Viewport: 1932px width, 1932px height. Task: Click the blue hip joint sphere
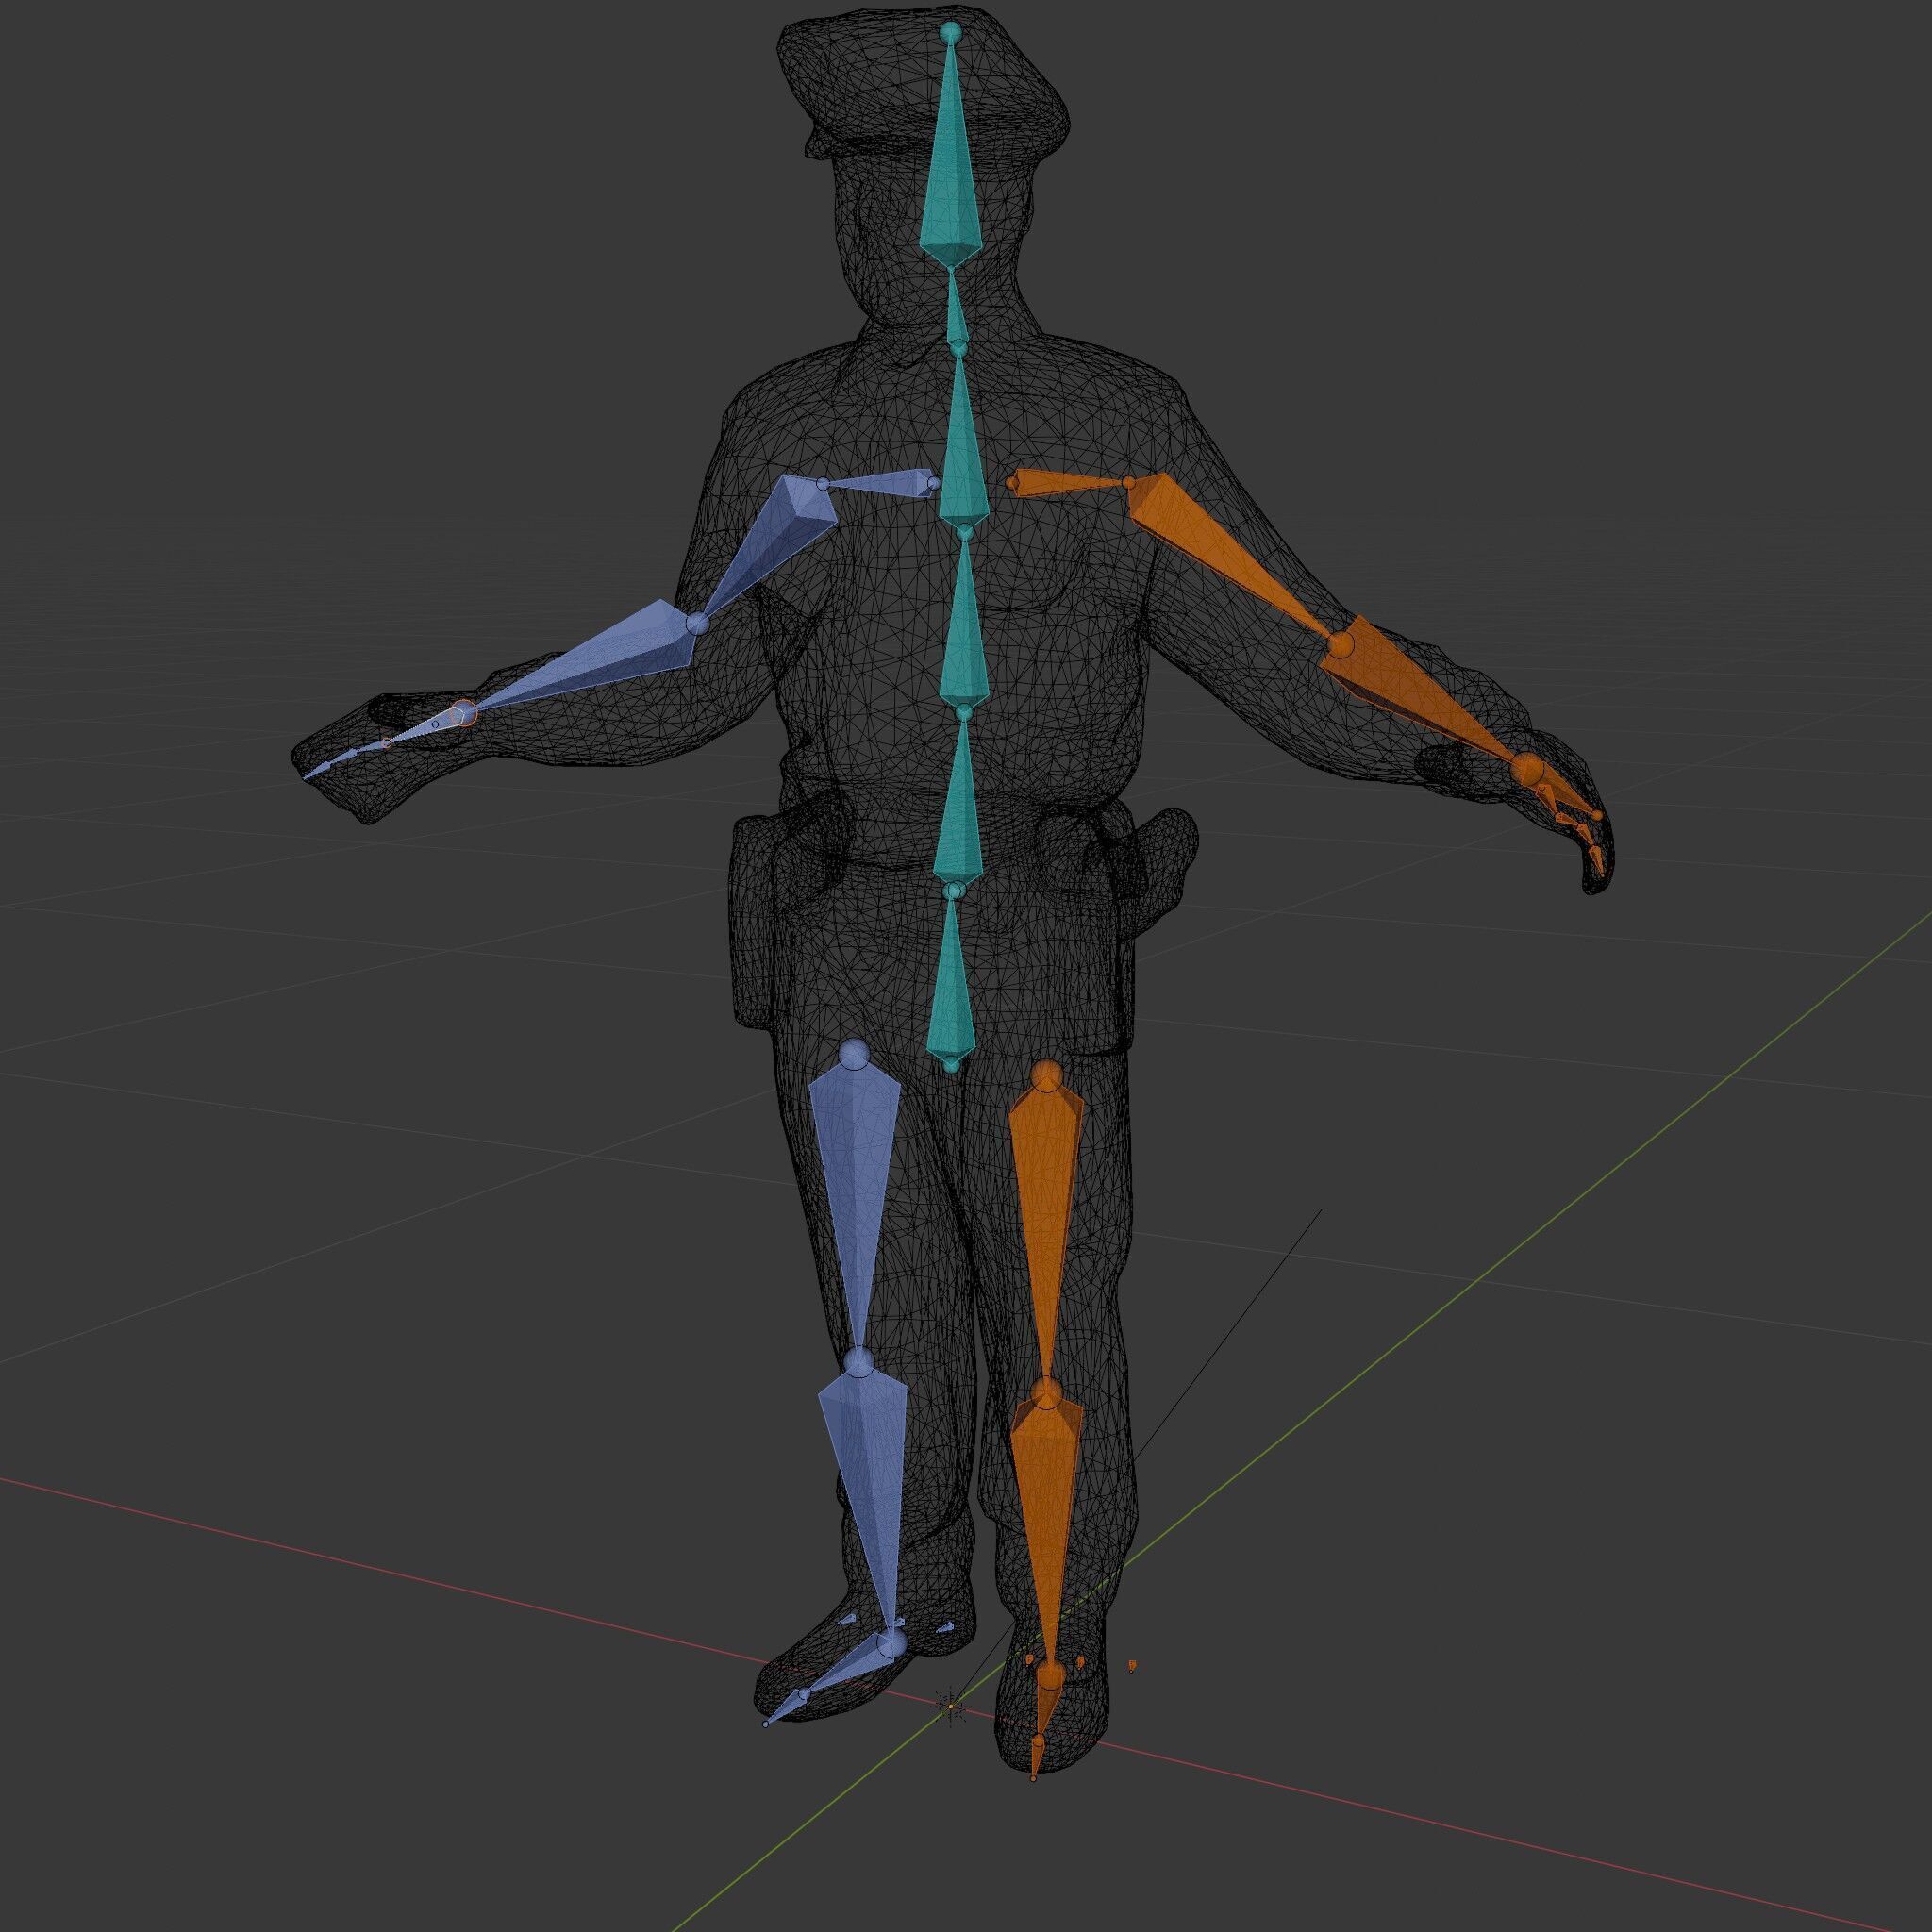coord(854,1054)
